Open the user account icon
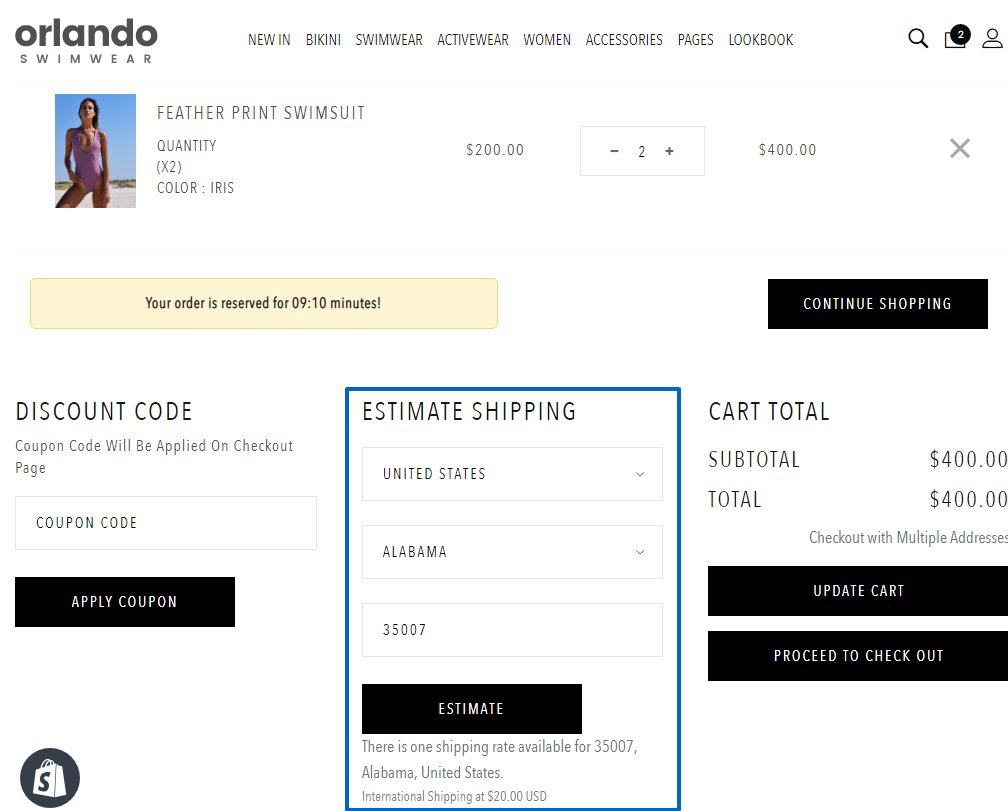 [992, 39]
